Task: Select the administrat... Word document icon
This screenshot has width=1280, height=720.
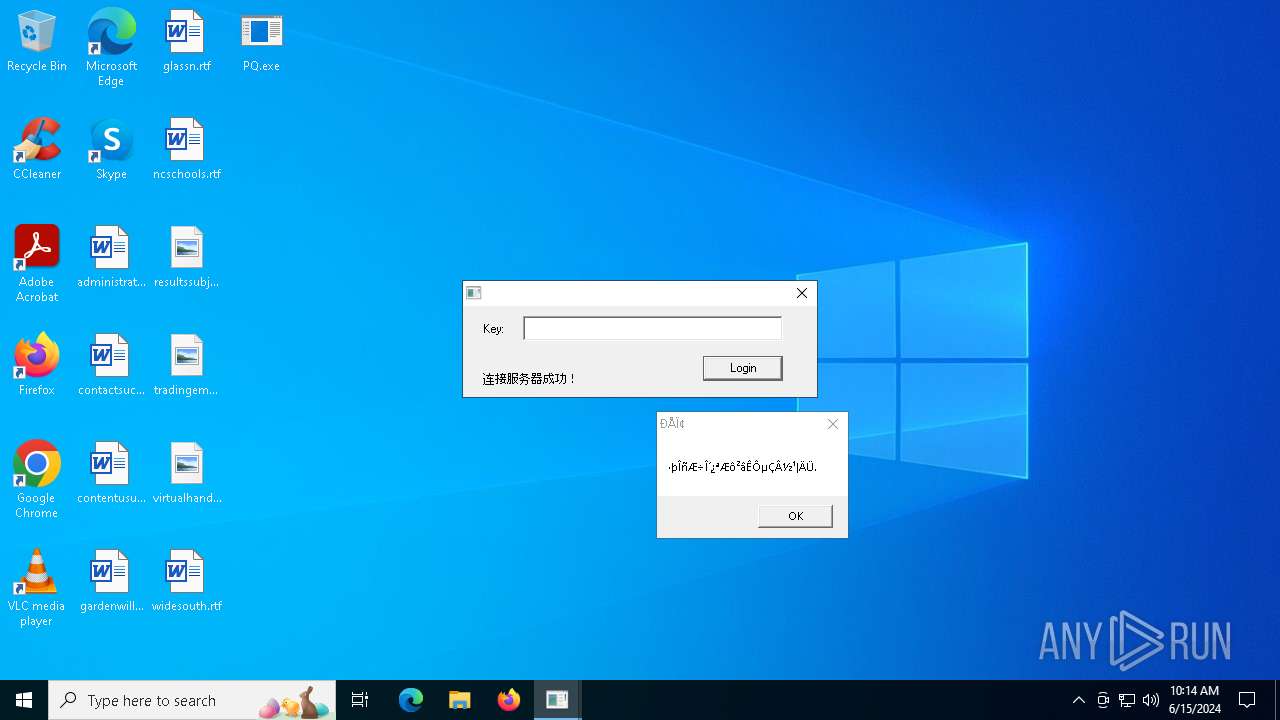Action: [x=111, y=257]
